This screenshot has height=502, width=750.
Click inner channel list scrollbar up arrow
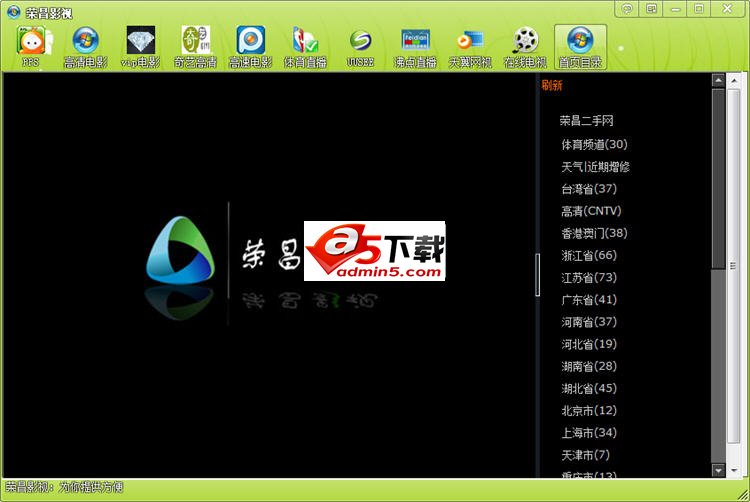718,81
